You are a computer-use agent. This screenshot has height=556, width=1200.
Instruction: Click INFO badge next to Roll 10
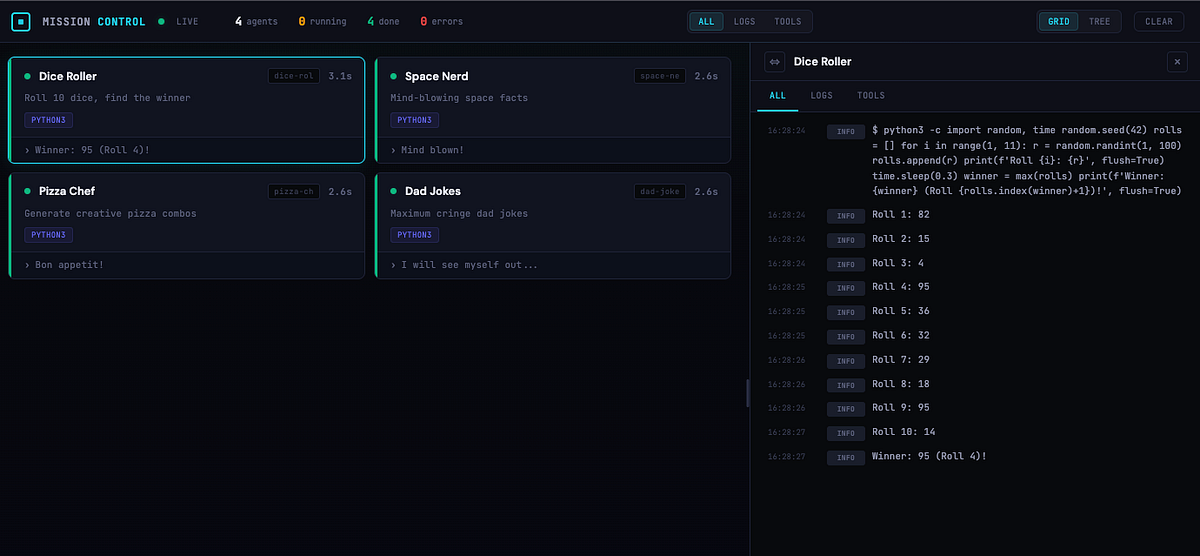pyautogui.click(x=845, y=433)
